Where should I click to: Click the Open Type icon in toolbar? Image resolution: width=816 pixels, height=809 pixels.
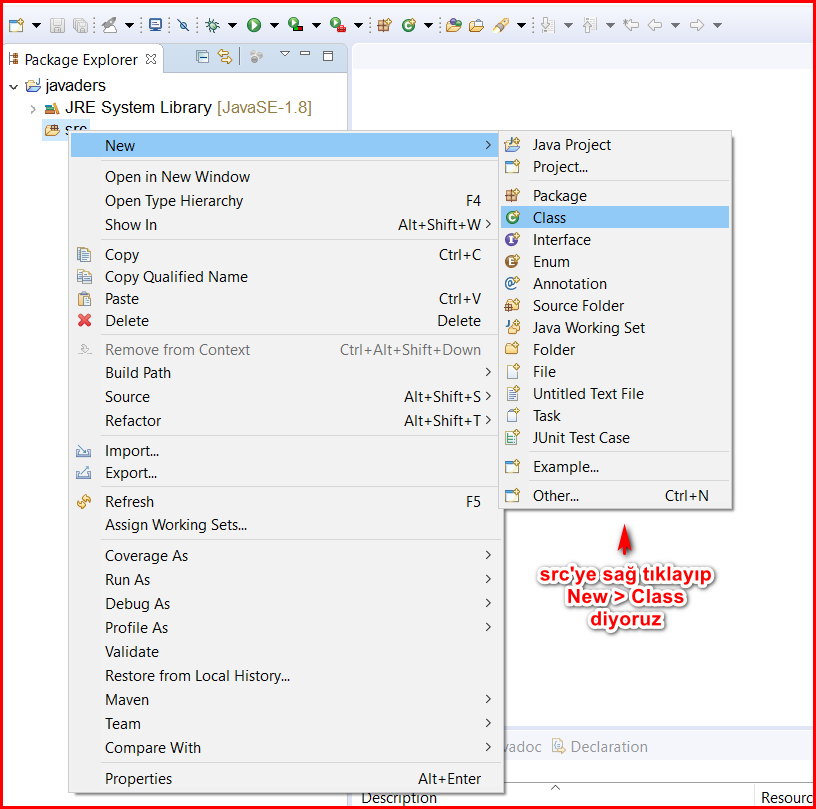coord(454,25)
